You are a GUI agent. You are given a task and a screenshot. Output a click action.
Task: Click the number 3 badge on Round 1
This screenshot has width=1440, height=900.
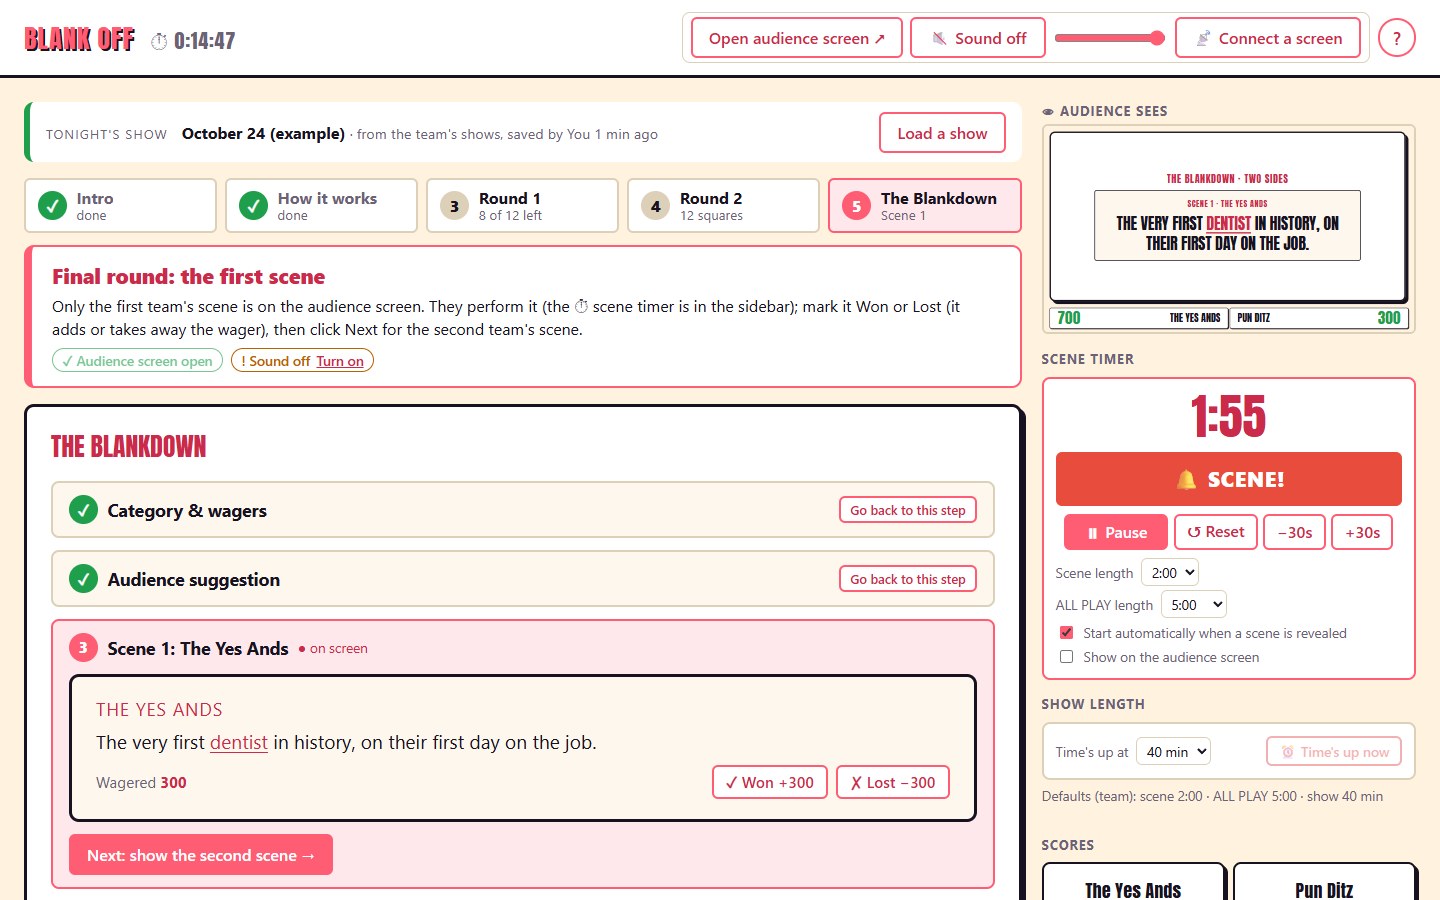(454, 206)
